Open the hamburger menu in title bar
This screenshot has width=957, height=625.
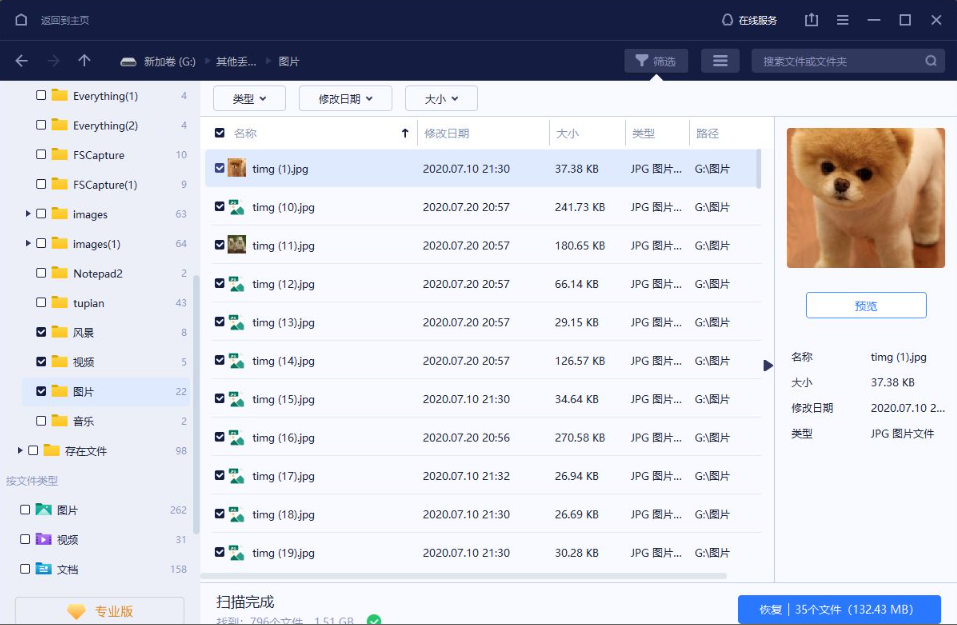pos(843,20)
